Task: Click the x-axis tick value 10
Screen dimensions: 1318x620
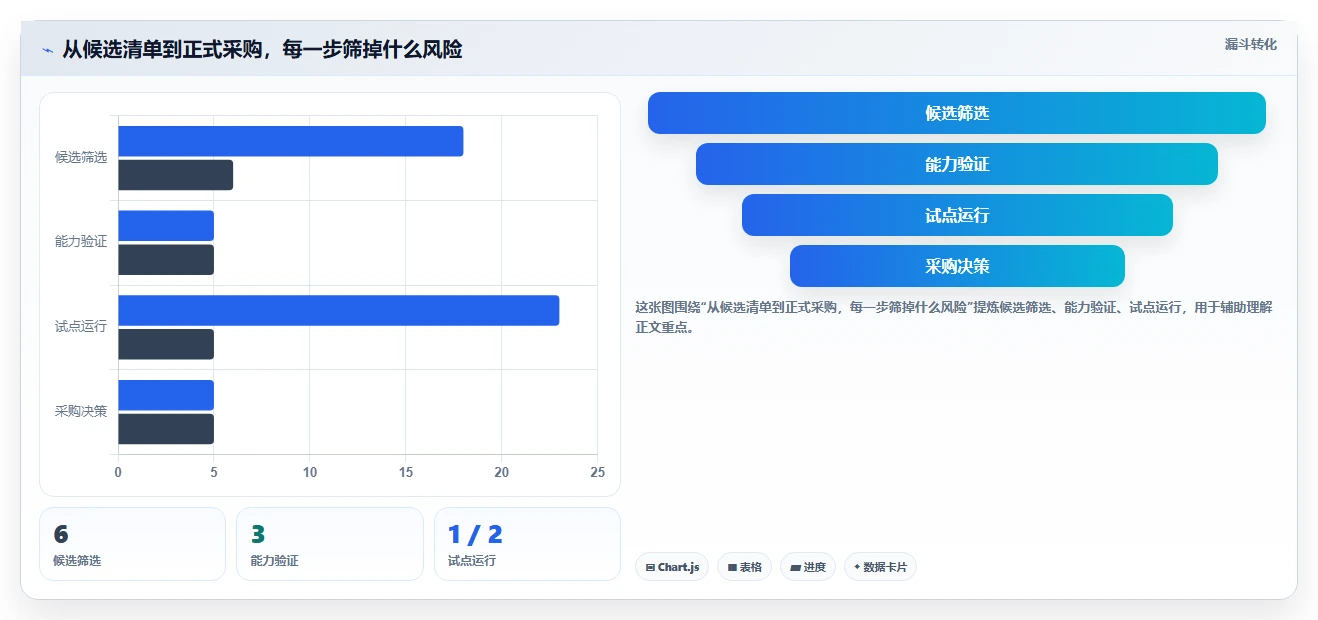Action: (310, 473)
